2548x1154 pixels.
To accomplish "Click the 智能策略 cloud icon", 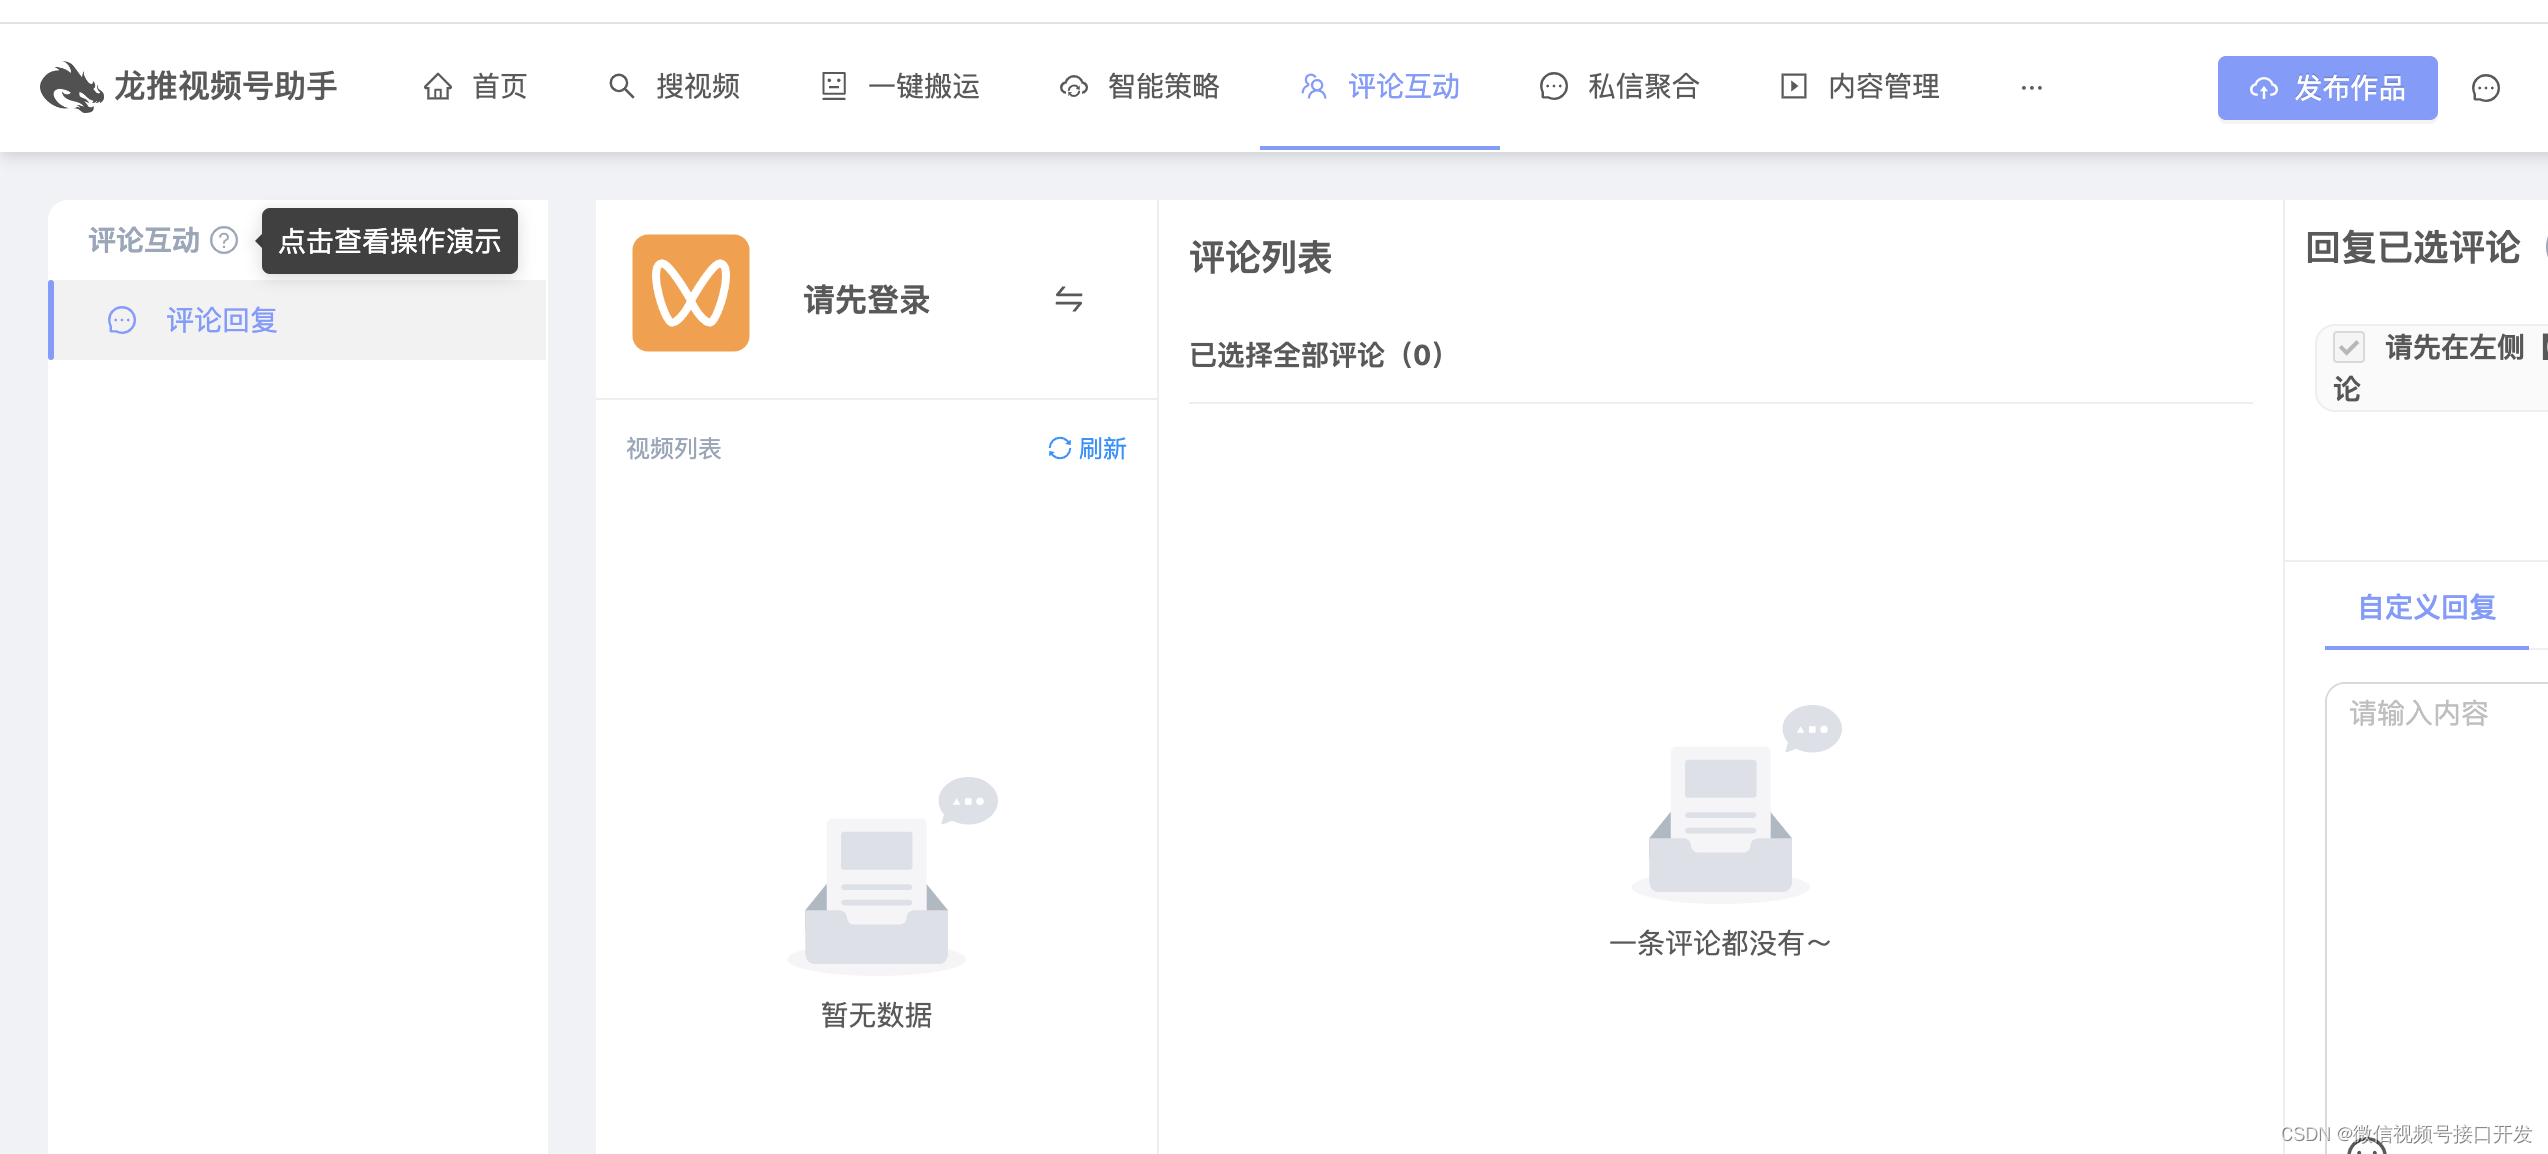I will [1073, 87].
